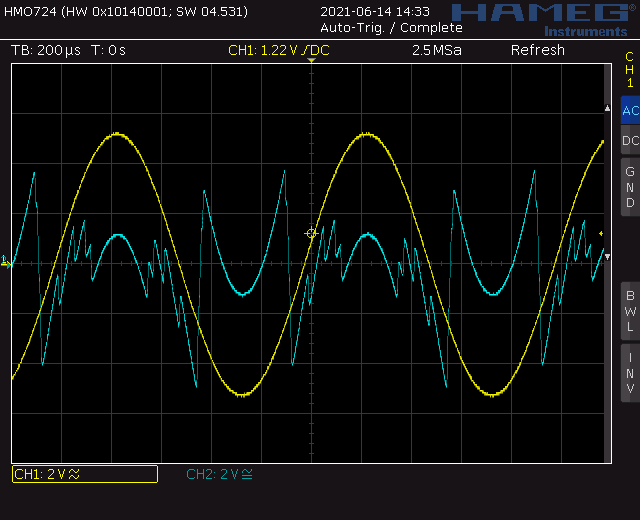Click the small yellow trigger level marker
The height and width of the screenshot is (520, 640).
pyautogui.click(x=601, y=233)
